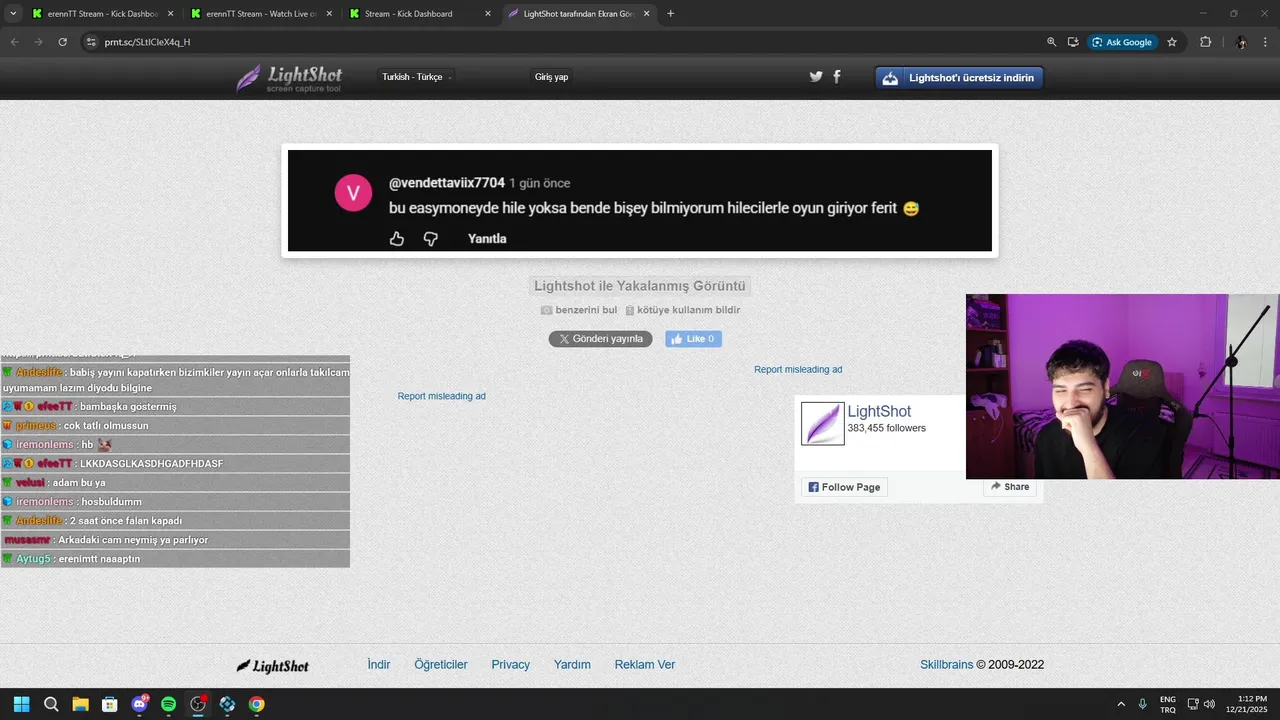Click the pink V avatar of vendettaviix7704
Viewport: 1280px width, 720px height.
click(x=353, y=193)
